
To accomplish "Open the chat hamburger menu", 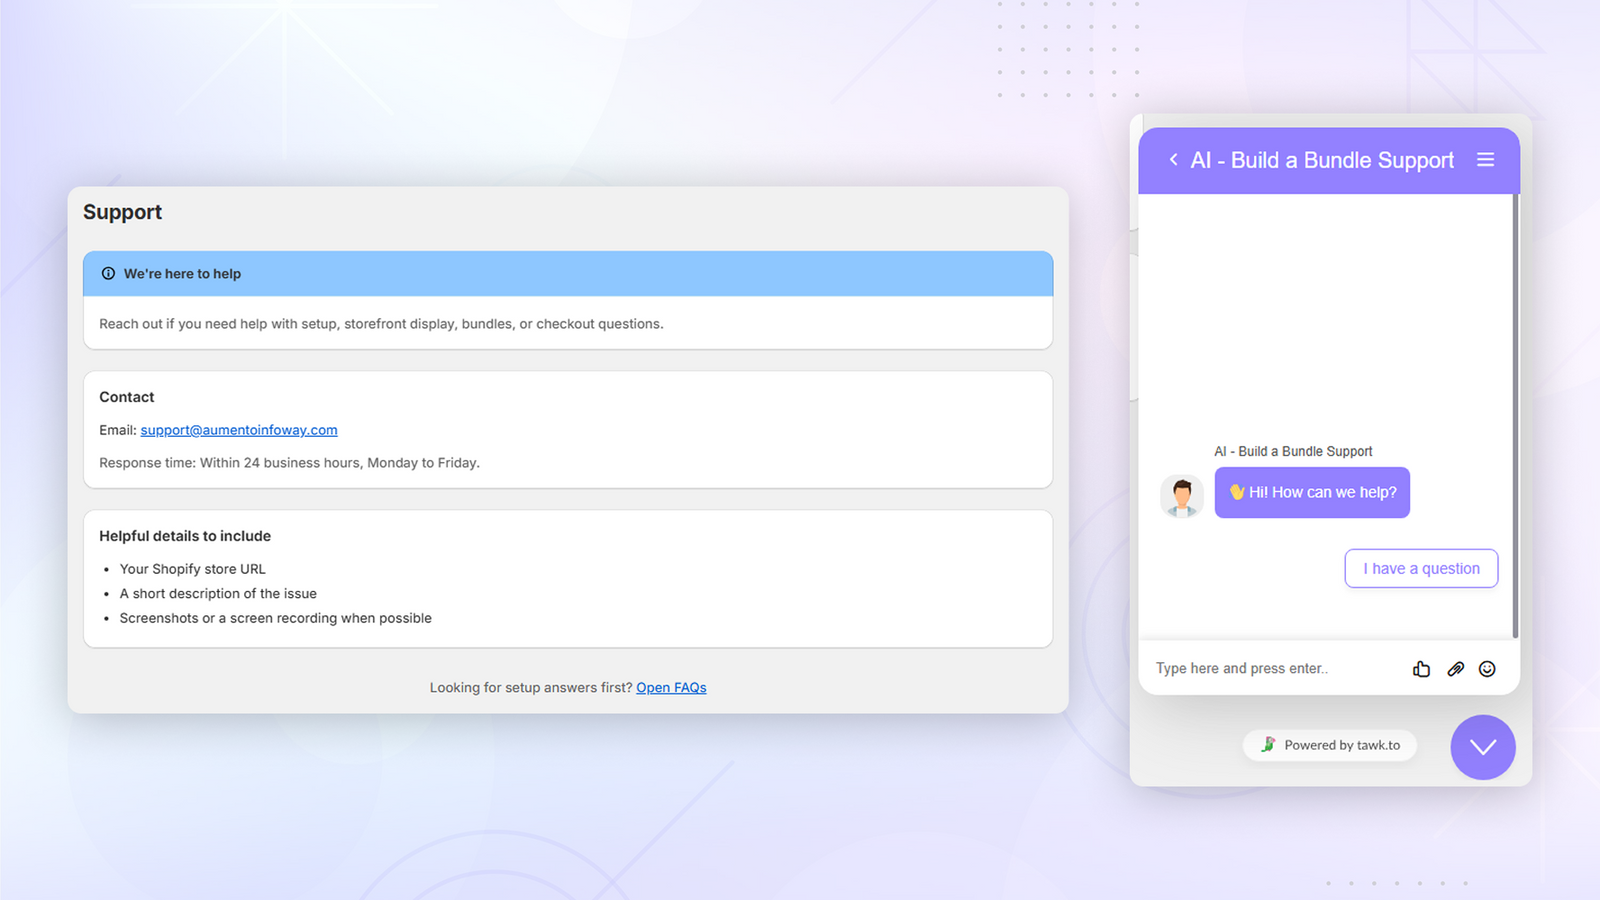I will coord(1485,160).
